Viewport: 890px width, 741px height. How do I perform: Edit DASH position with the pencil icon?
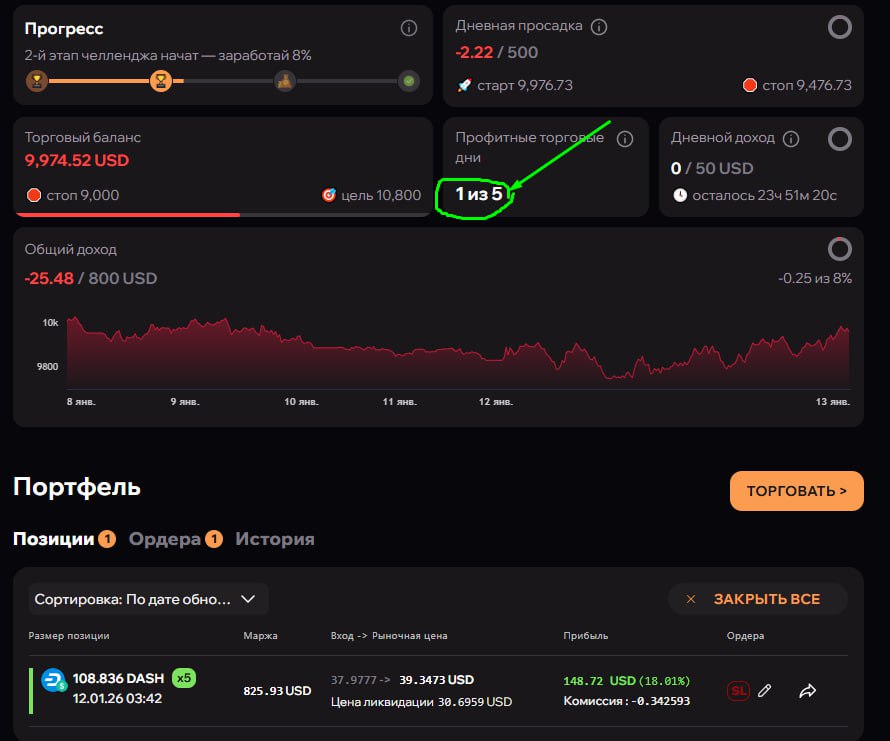(x=765, y=690)
